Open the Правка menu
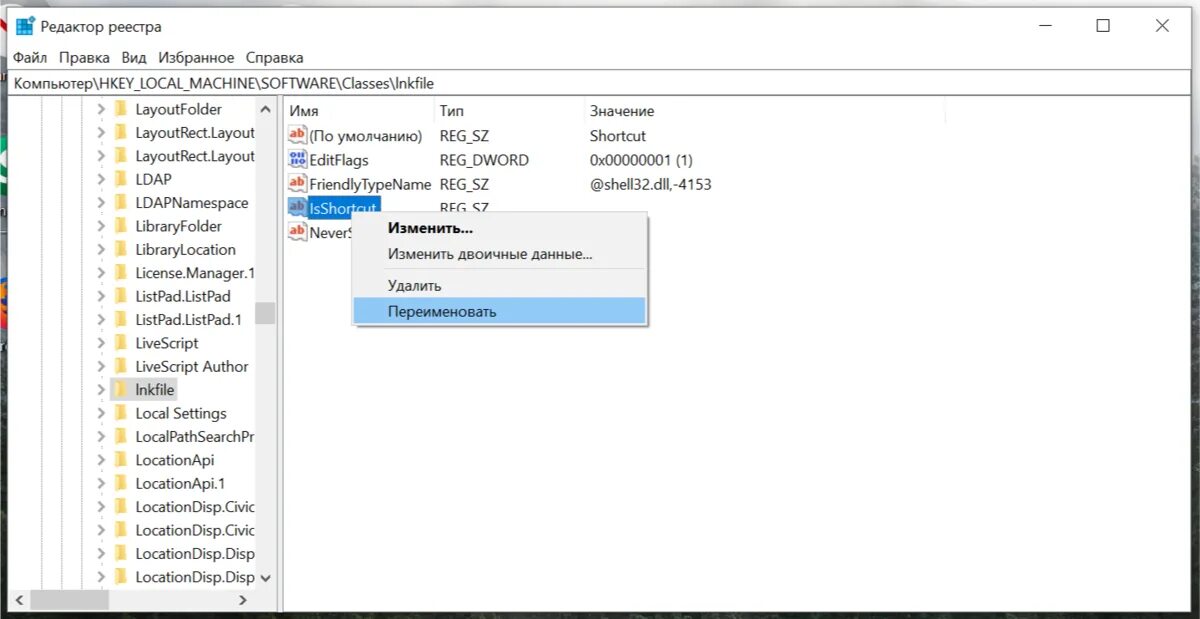The height and width of the screenshot is (619, 1200). point(84,58)
